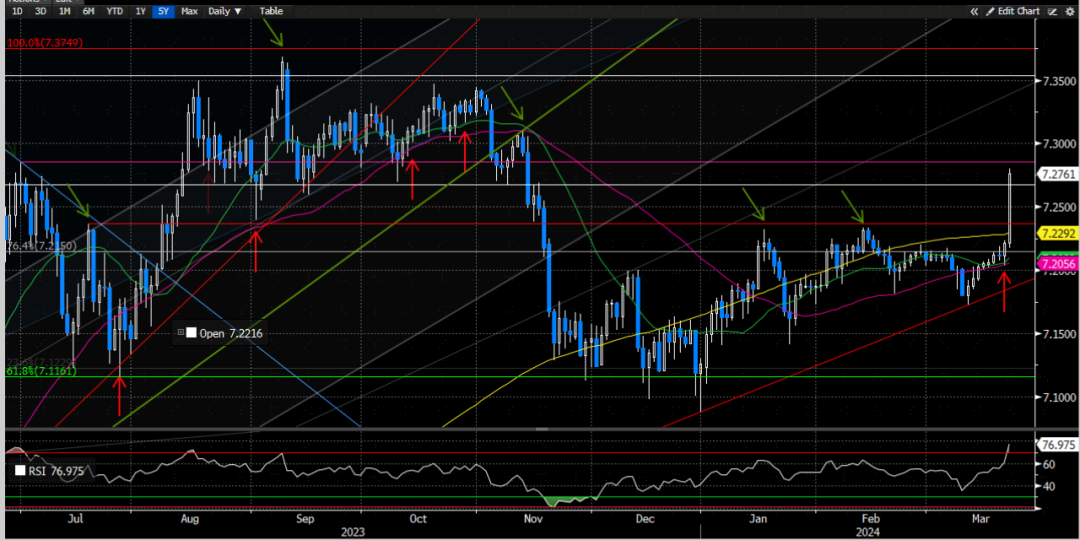Click the panel divider above RSI

tap(541, 429)
